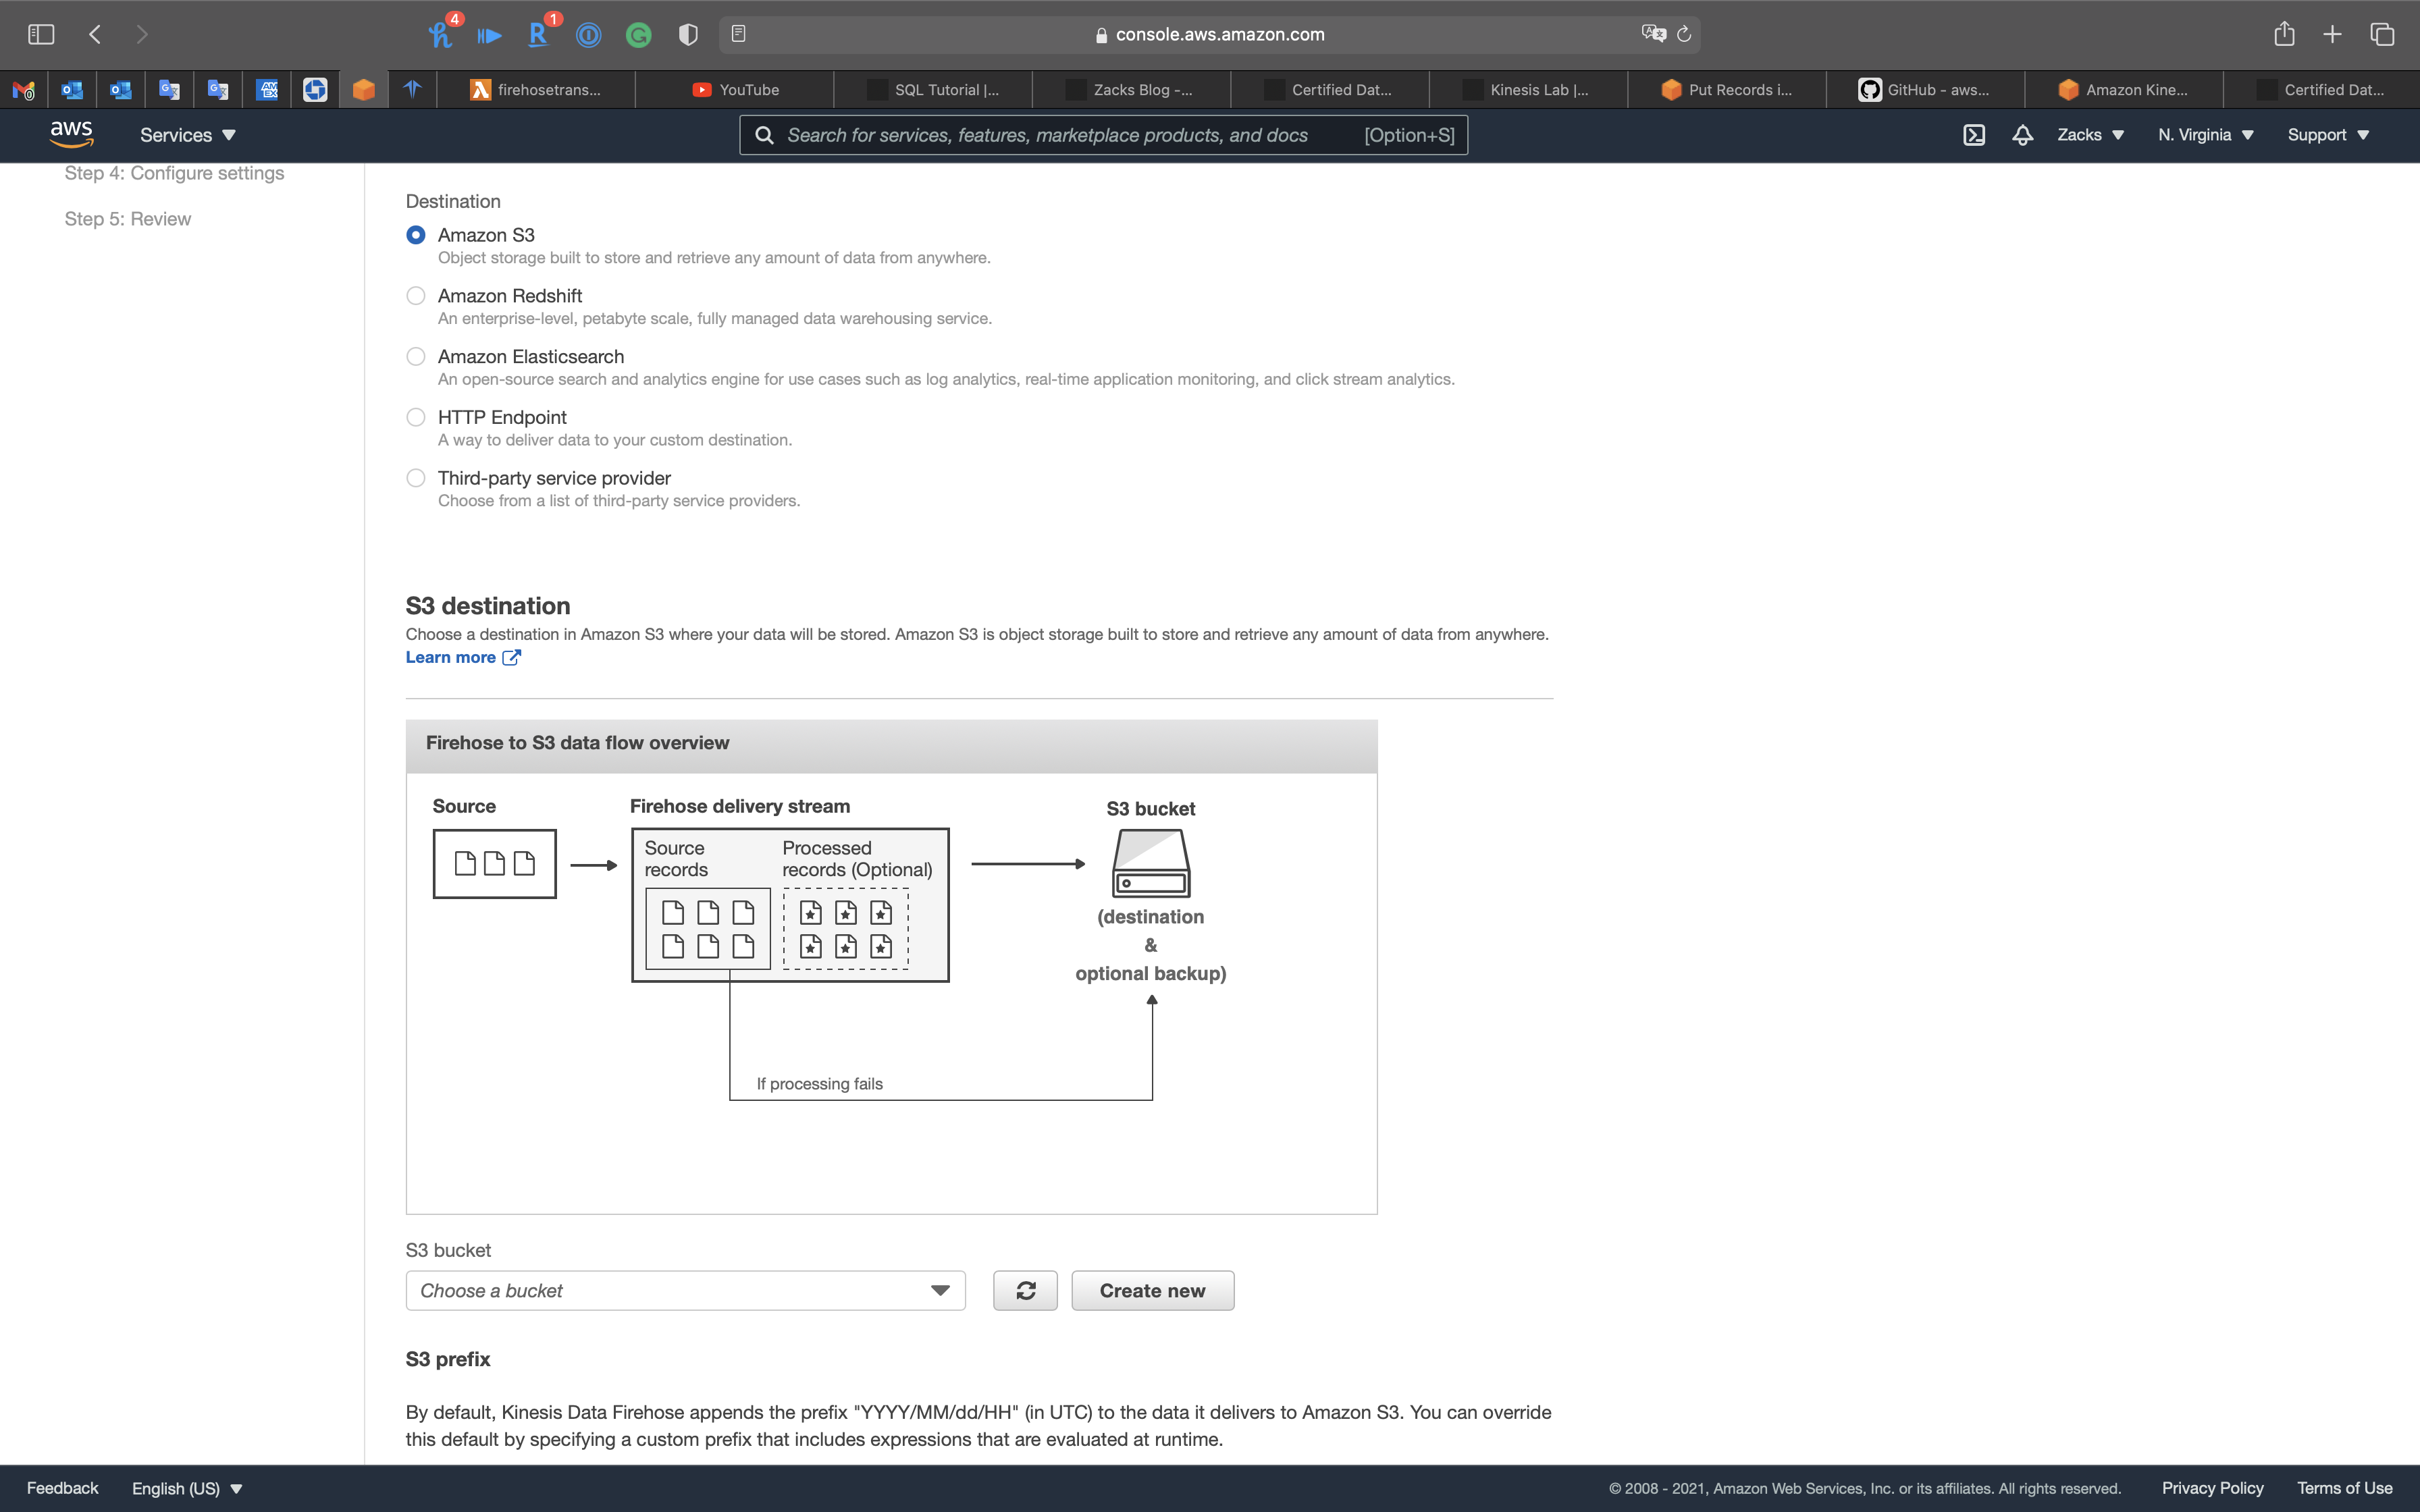Click the Safari sidebar toggle icon

(x=41, y=34)
